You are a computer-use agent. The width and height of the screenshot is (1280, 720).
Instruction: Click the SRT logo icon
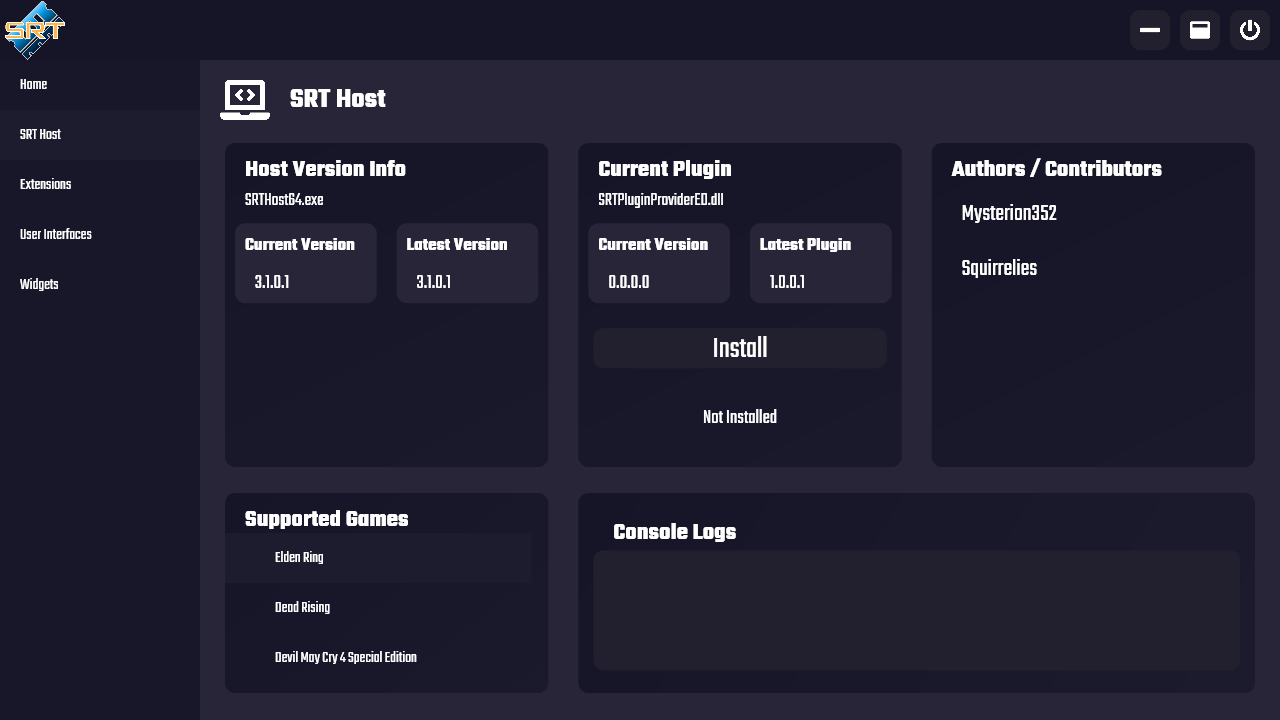[35, 30]
